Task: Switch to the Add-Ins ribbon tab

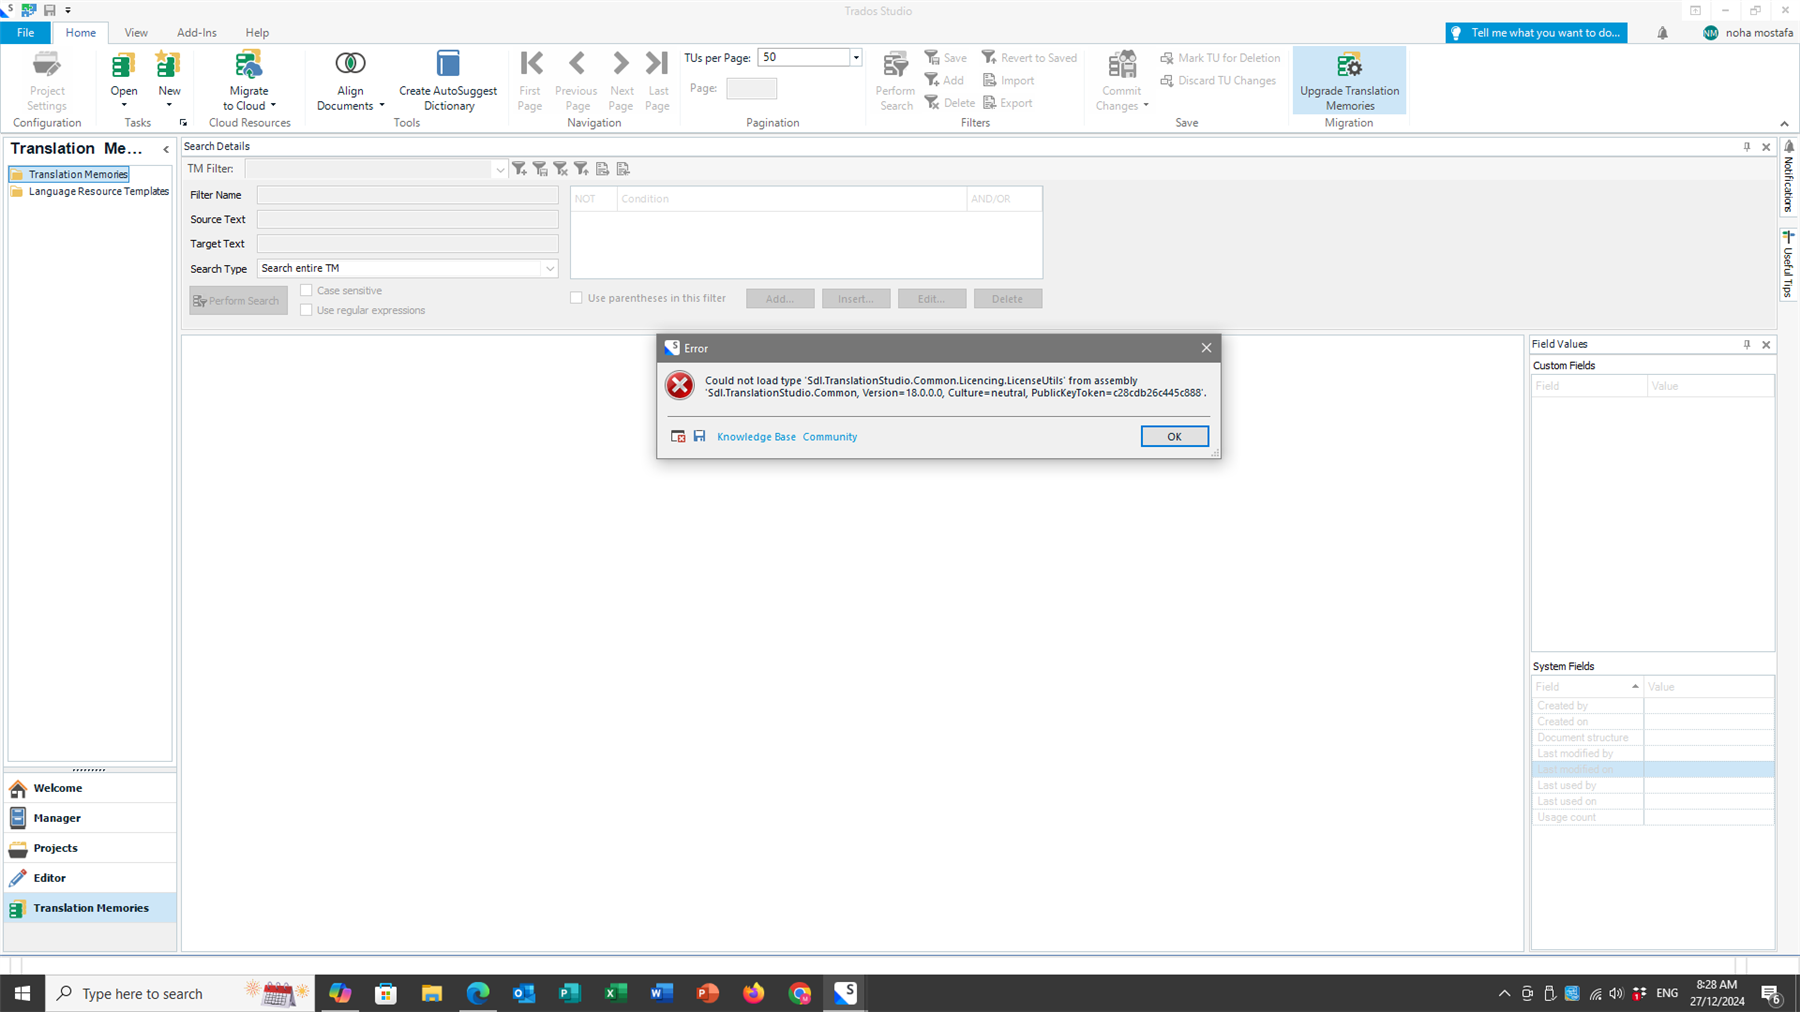Action: pyautogui.click(x=197, y=32)
